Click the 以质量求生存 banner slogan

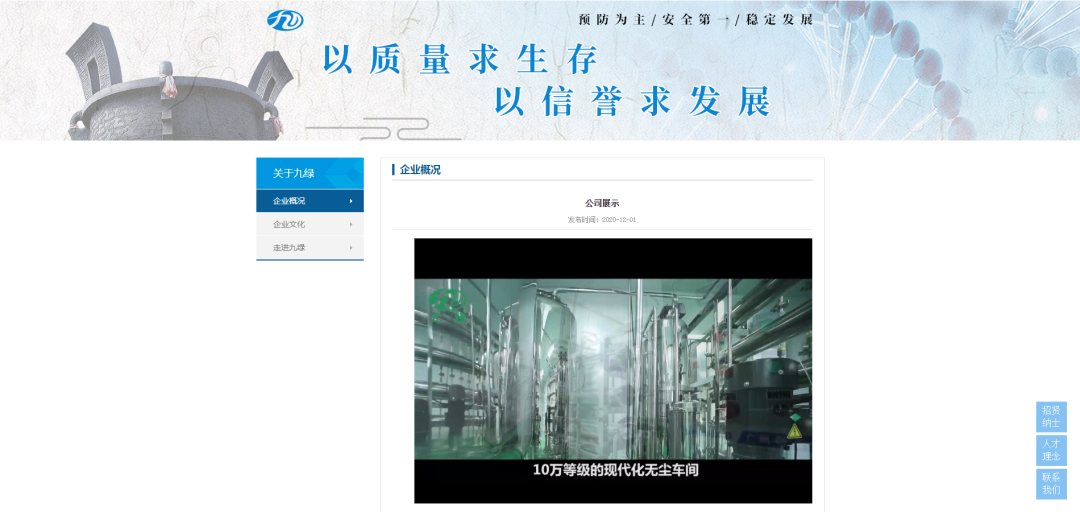(460, 60)
